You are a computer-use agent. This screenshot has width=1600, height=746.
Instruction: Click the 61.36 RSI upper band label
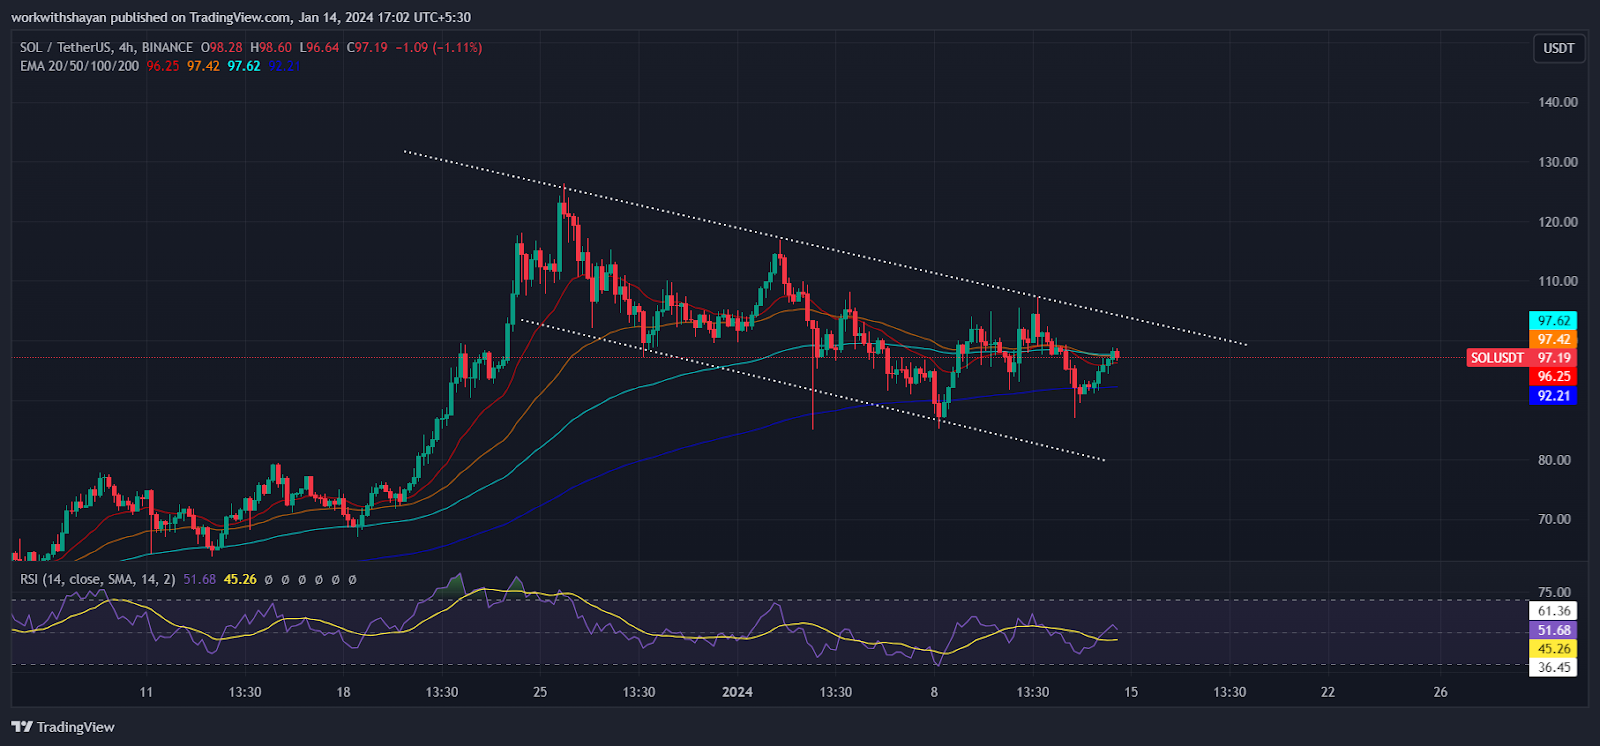pyautogui.click(x=1553, y=611)
